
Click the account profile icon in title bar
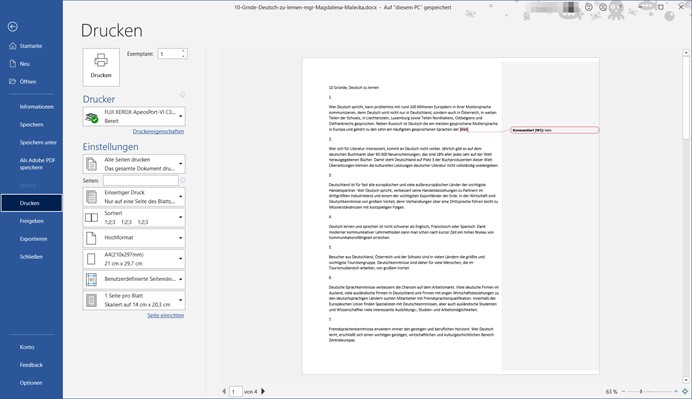point(603,7)
